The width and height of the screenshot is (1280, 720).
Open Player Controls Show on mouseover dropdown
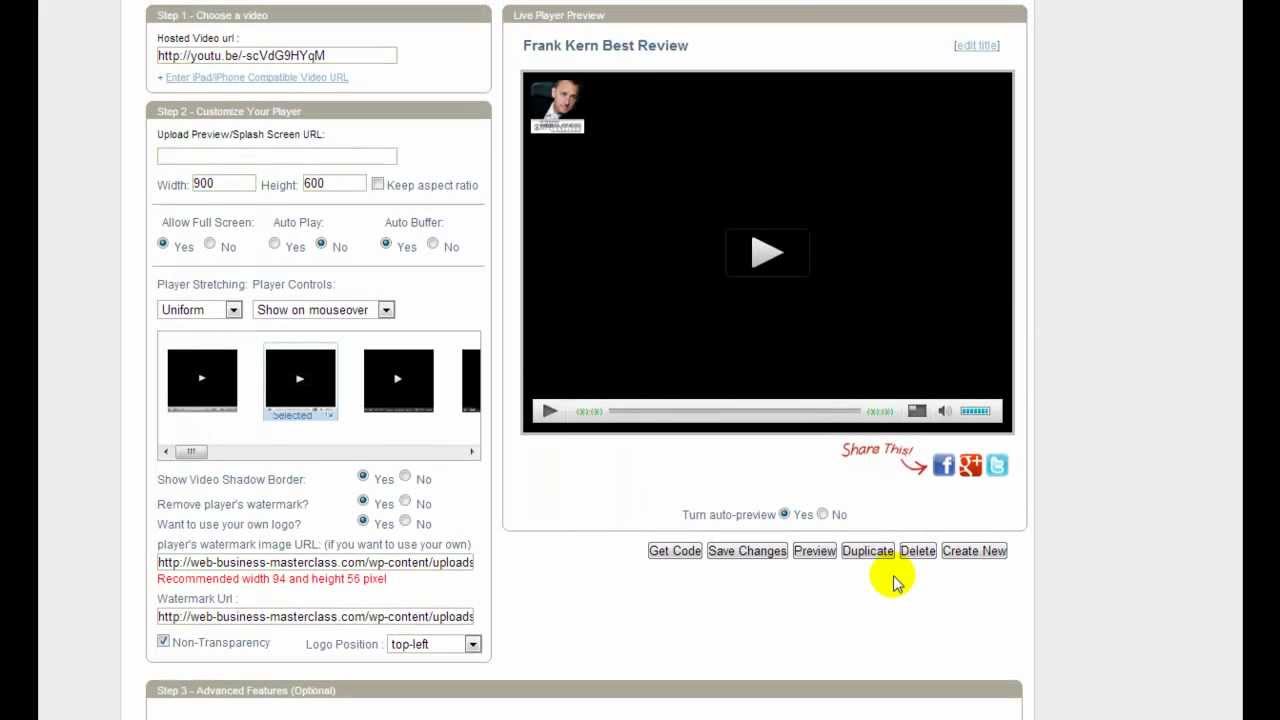pos(323,310)
